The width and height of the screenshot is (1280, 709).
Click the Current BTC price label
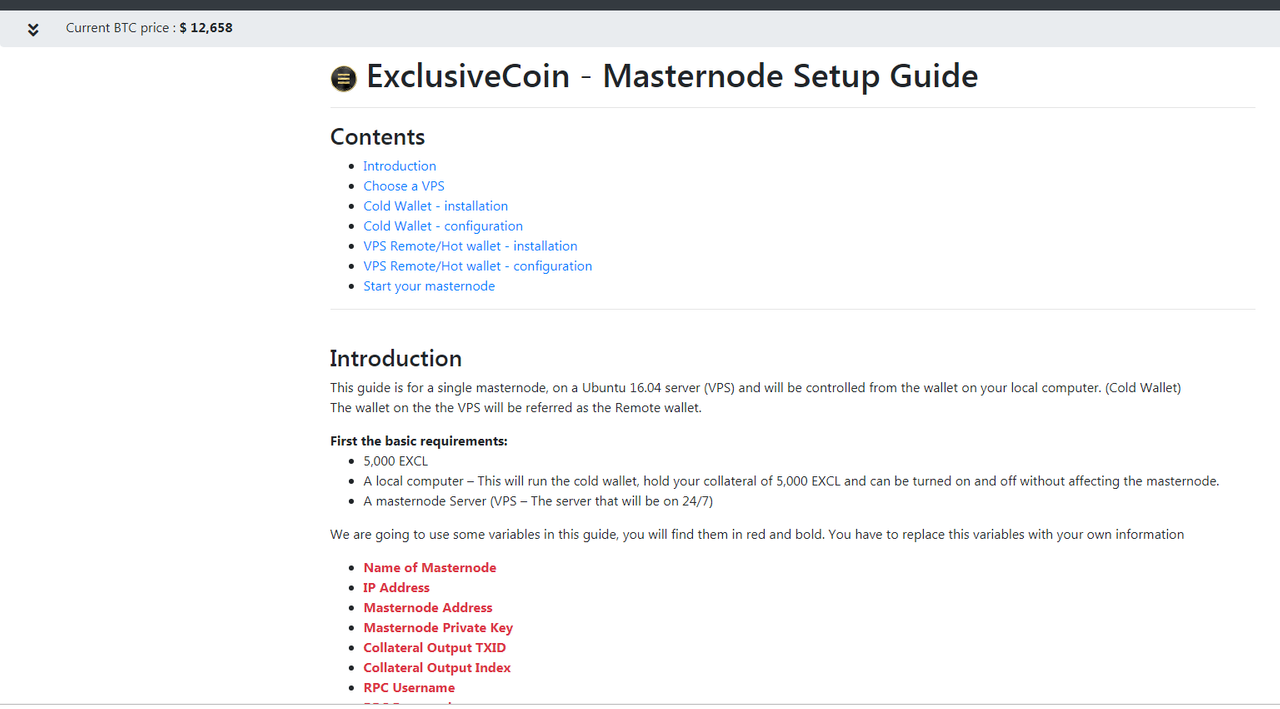point(121,28)
